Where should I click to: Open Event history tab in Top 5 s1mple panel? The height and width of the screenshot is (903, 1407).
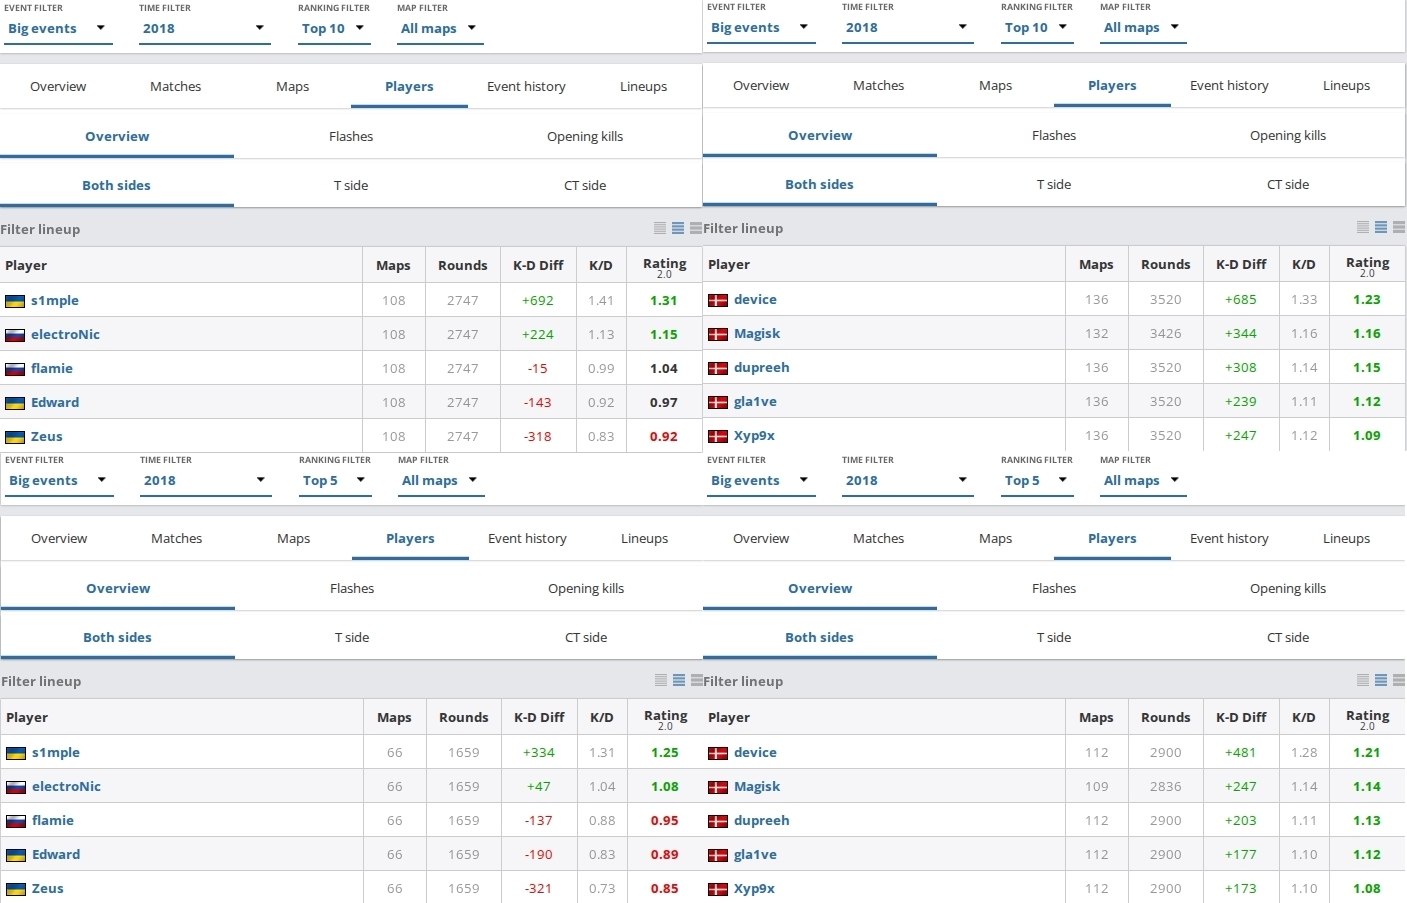528,539
